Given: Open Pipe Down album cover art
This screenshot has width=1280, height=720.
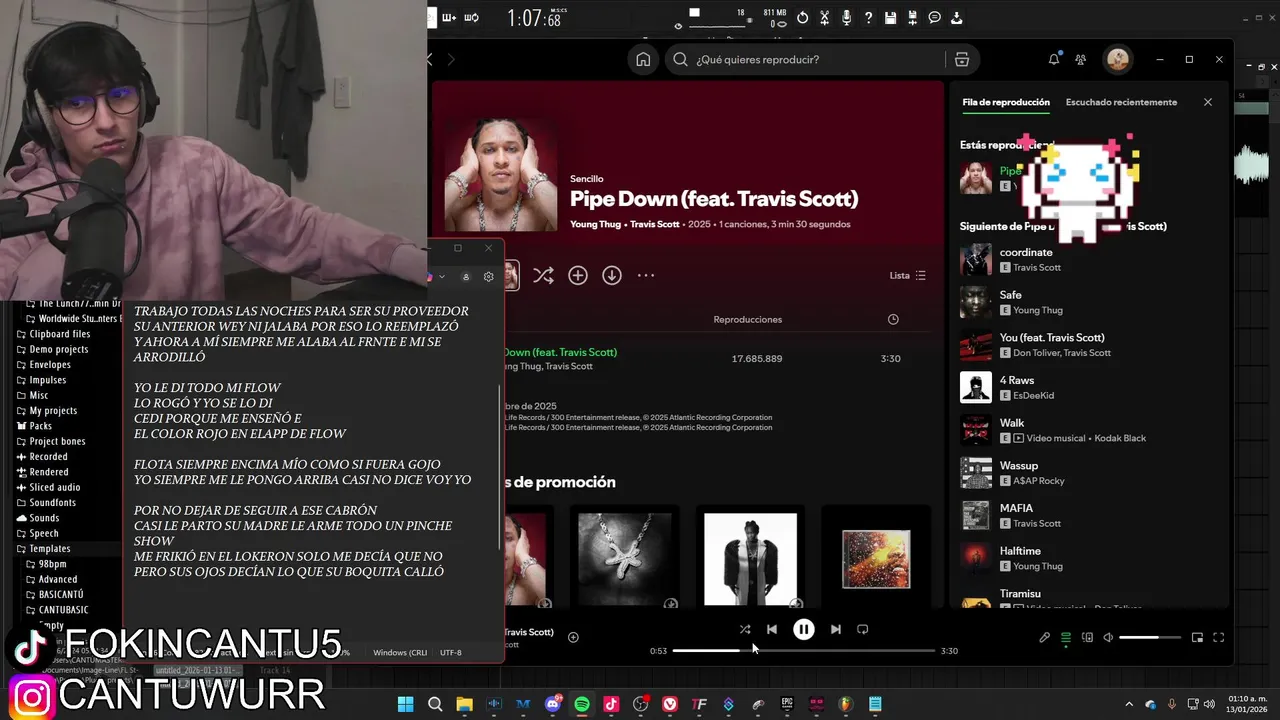Looking at the screenshot, I should (500, 176).
